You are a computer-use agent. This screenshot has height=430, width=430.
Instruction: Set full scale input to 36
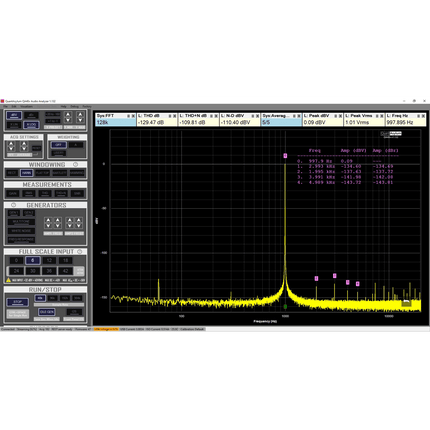coord(49,271)
